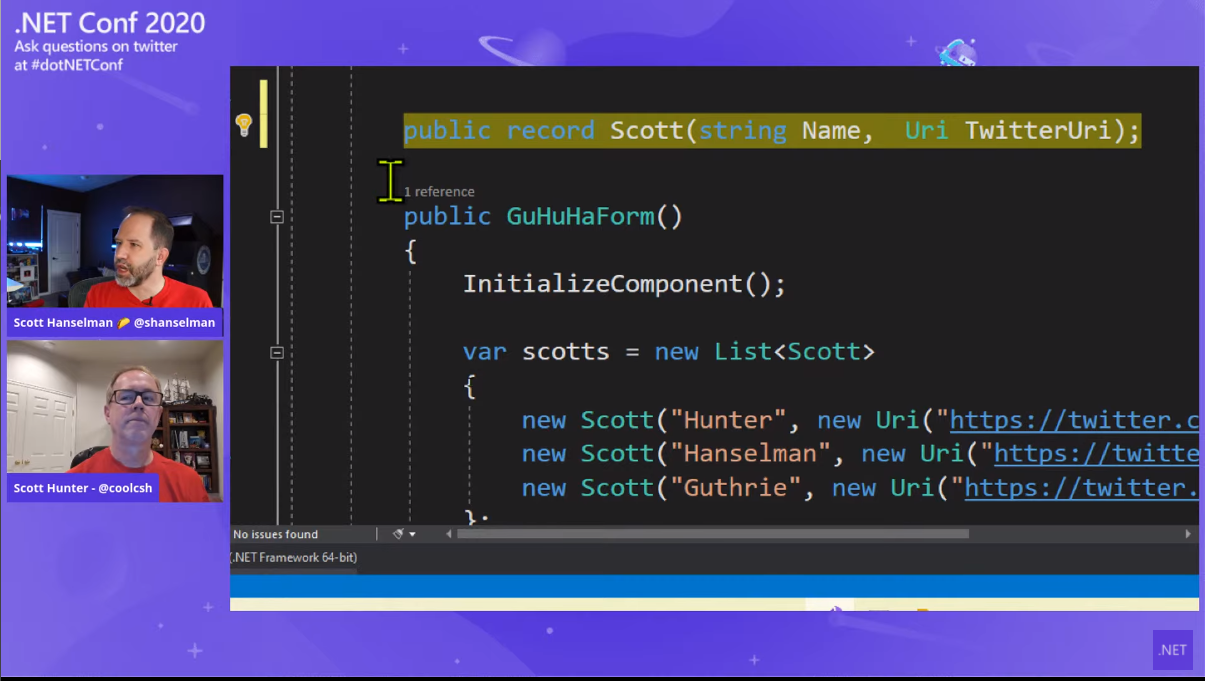
Task: Click the horizontal scrollbar left arrow
Action: click(448, 534)
